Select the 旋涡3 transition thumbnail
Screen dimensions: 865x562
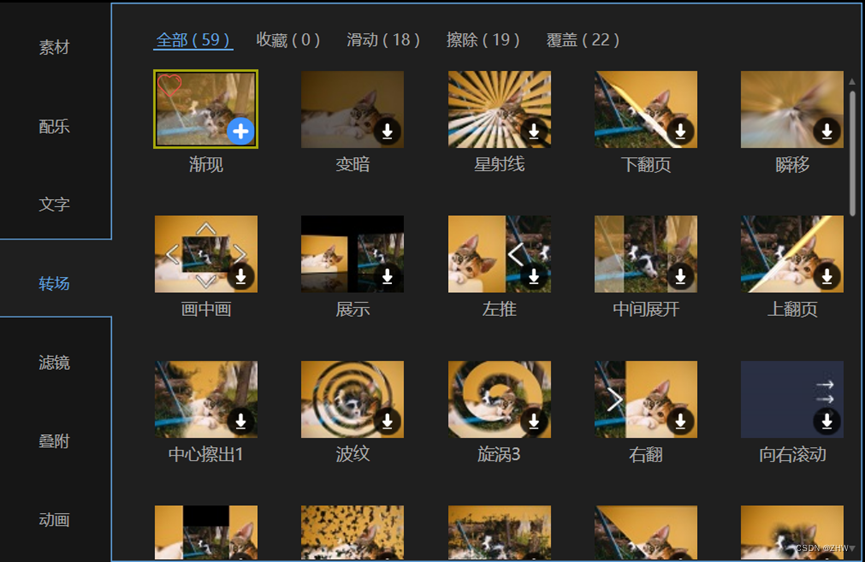tap(499, 399)
